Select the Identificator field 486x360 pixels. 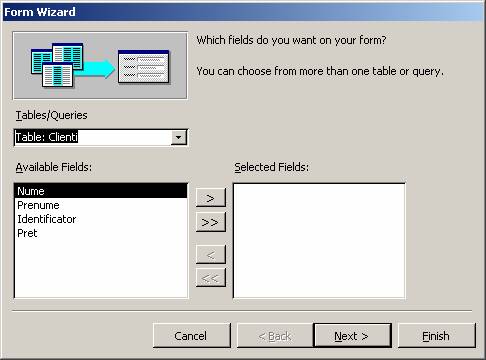click(x=101, y=219)
